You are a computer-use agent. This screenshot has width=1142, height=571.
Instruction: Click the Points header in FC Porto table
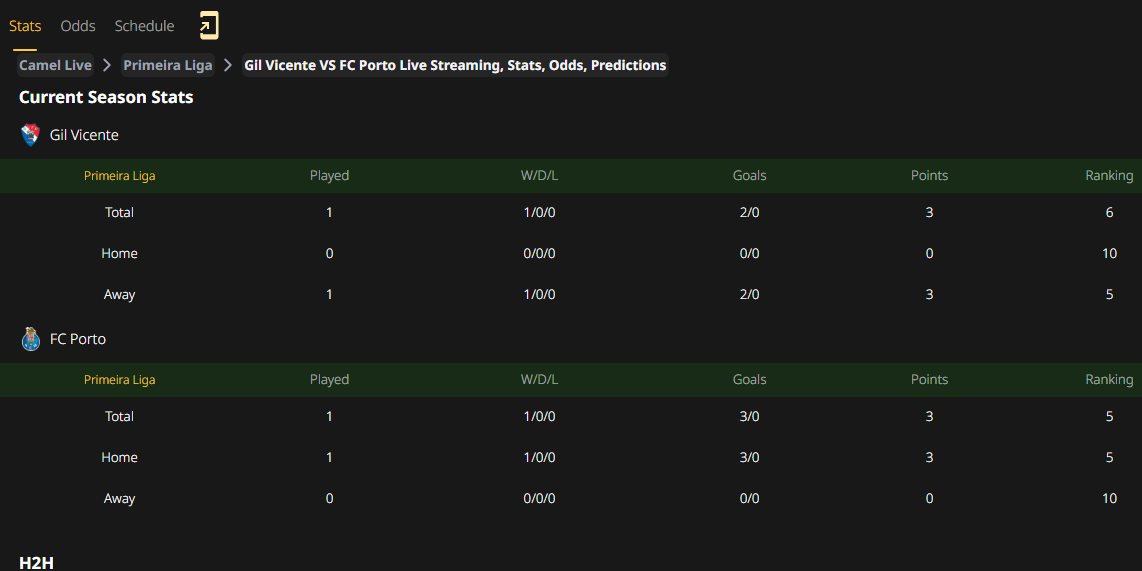(x=929, y=379)
